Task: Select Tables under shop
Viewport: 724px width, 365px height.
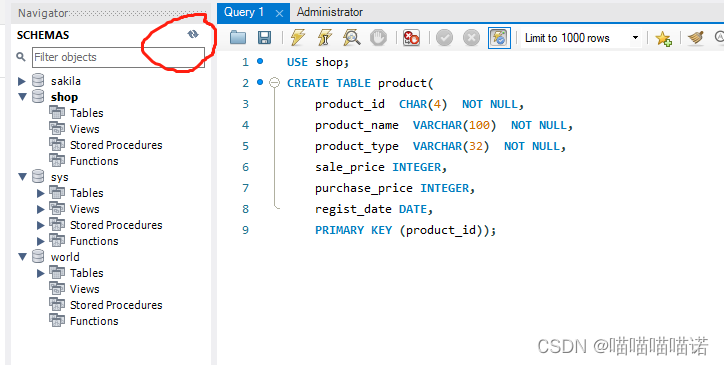Action: [86, 113]
